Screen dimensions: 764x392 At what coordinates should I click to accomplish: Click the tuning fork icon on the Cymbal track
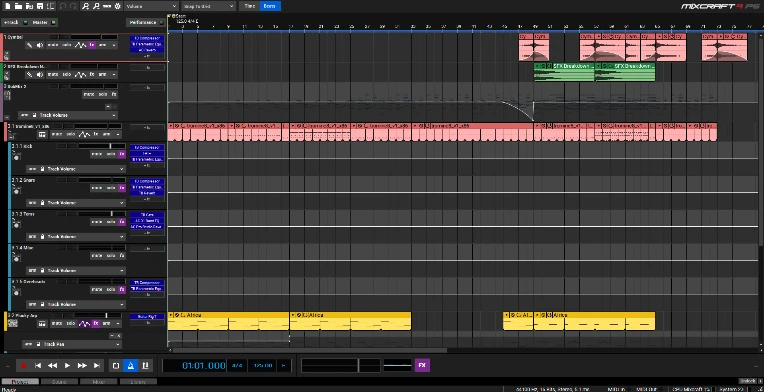(29, 45)
